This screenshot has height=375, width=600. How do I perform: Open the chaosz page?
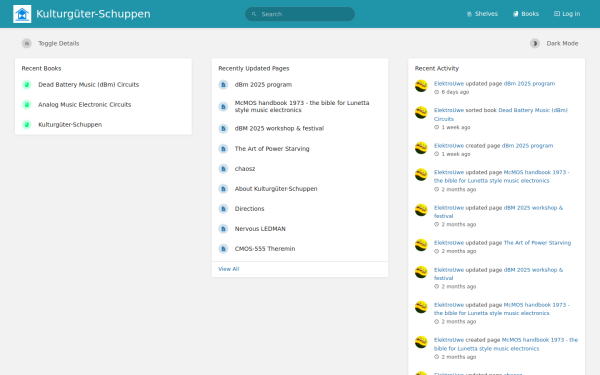pos(245,169)
